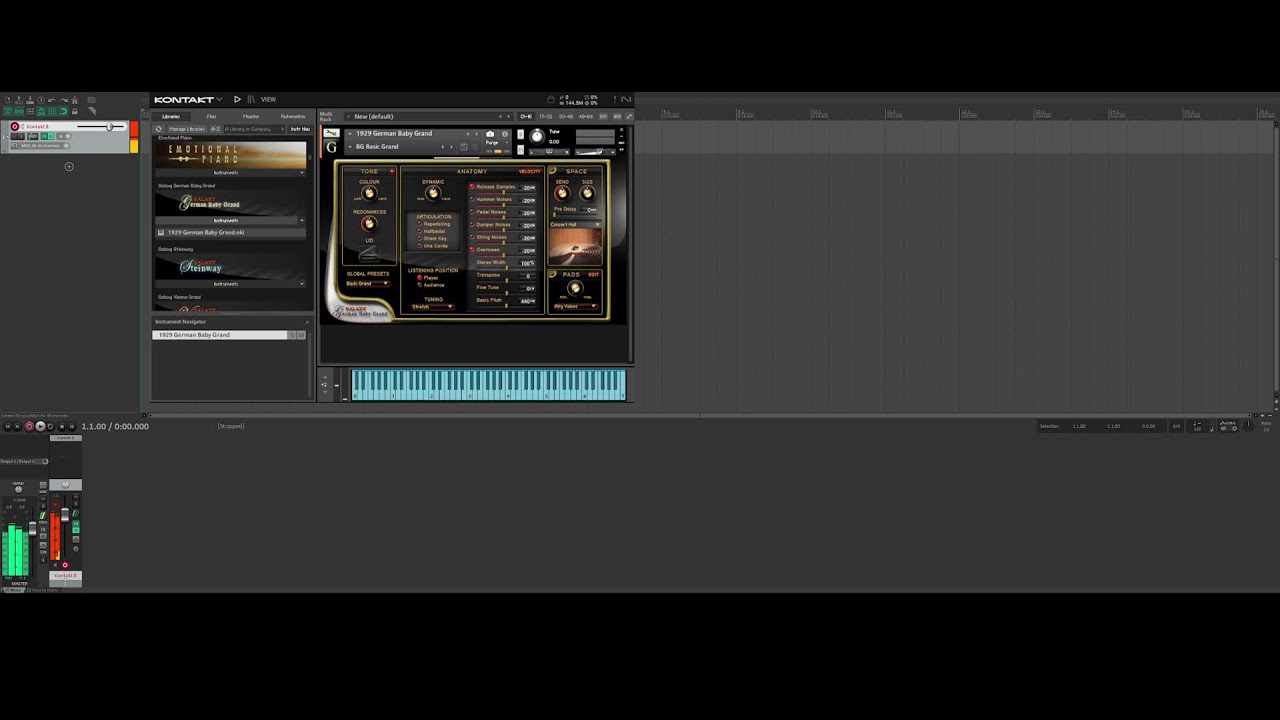Open the instrument info icon
The height and width of the screenshot is (720, 1280).
(504, 134)
